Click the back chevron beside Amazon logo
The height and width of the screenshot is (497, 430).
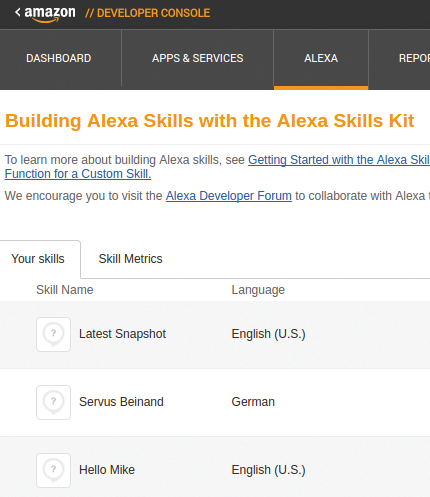18,13
